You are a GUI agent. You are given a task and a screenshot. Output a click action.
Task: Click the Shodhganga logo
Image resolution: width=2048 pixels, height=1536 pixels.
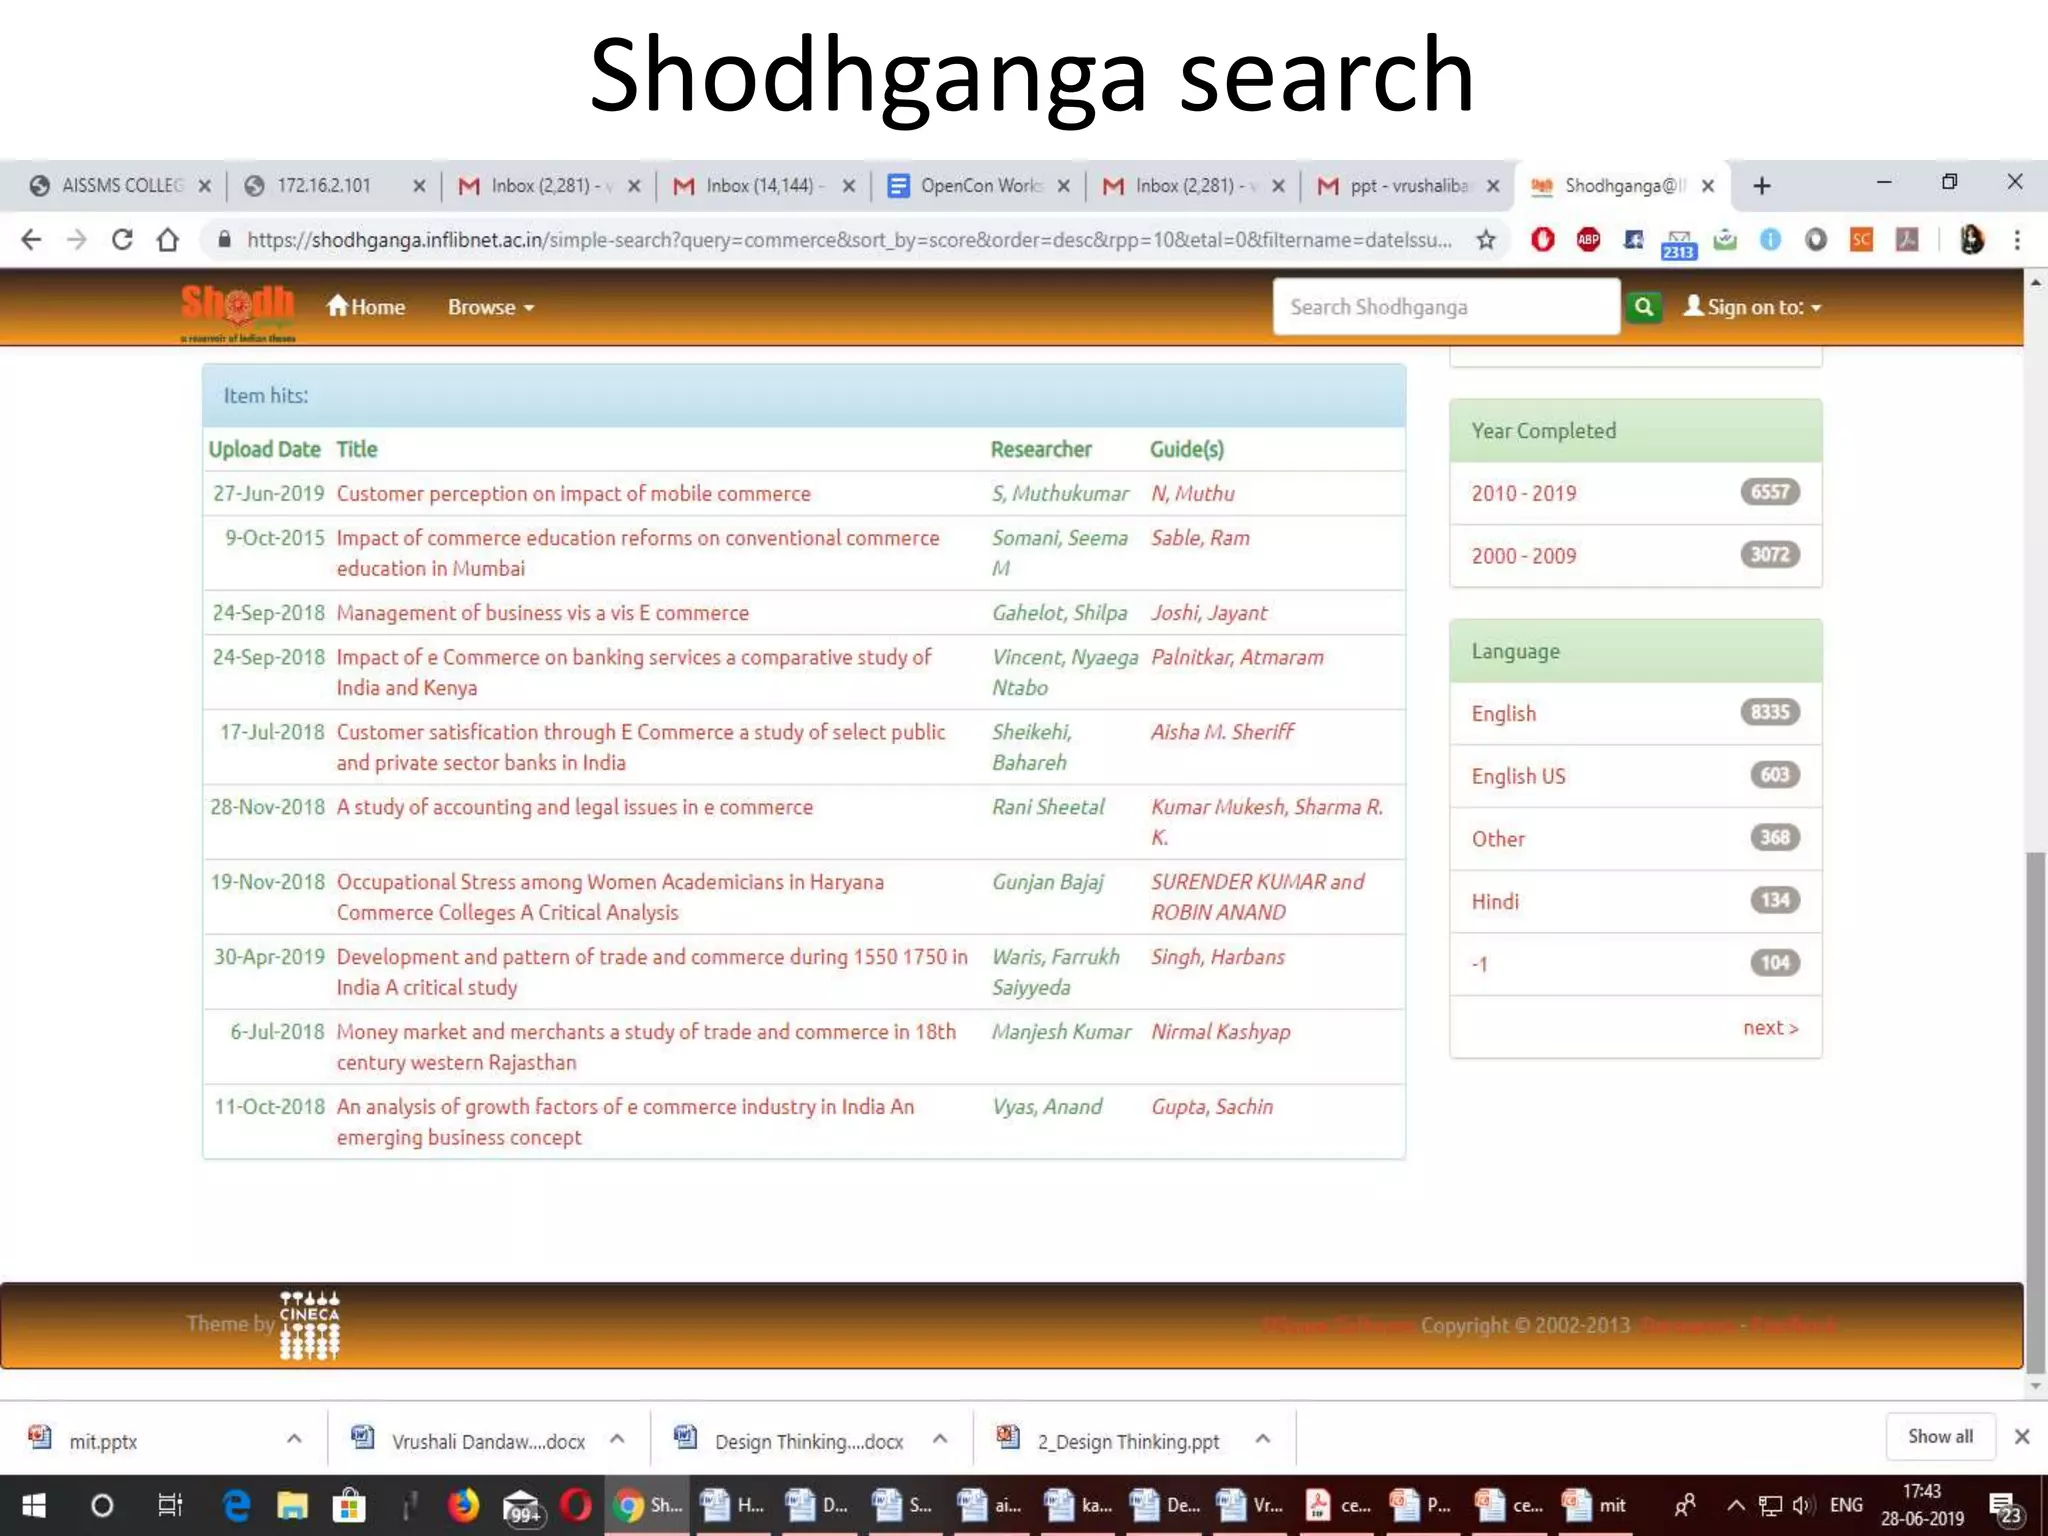238,311
